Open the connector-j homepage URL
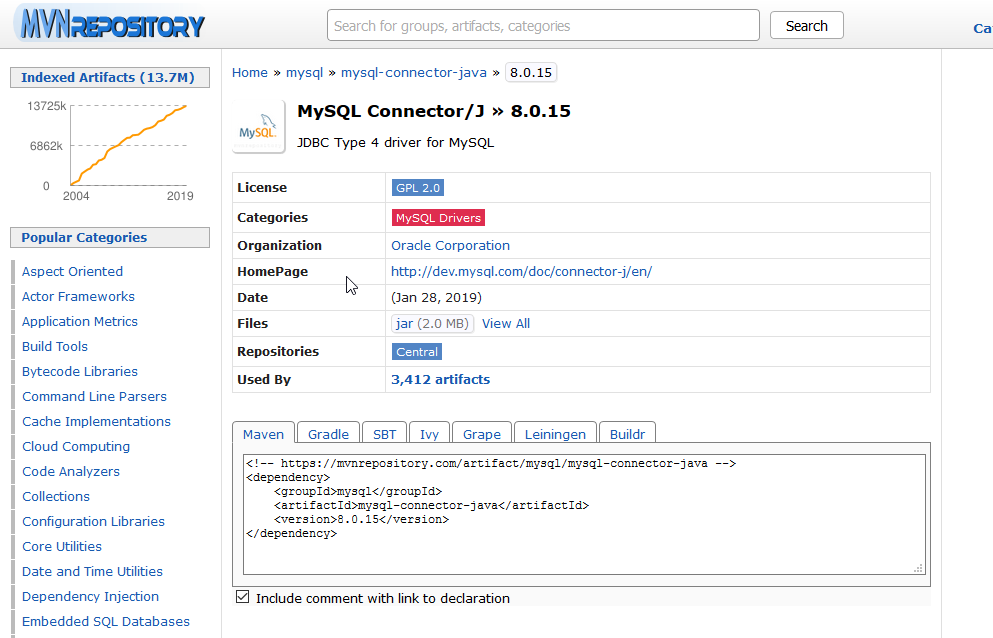The width and height of the screenshot is (993, 638). pyautogui.click(x=521, y=272)
